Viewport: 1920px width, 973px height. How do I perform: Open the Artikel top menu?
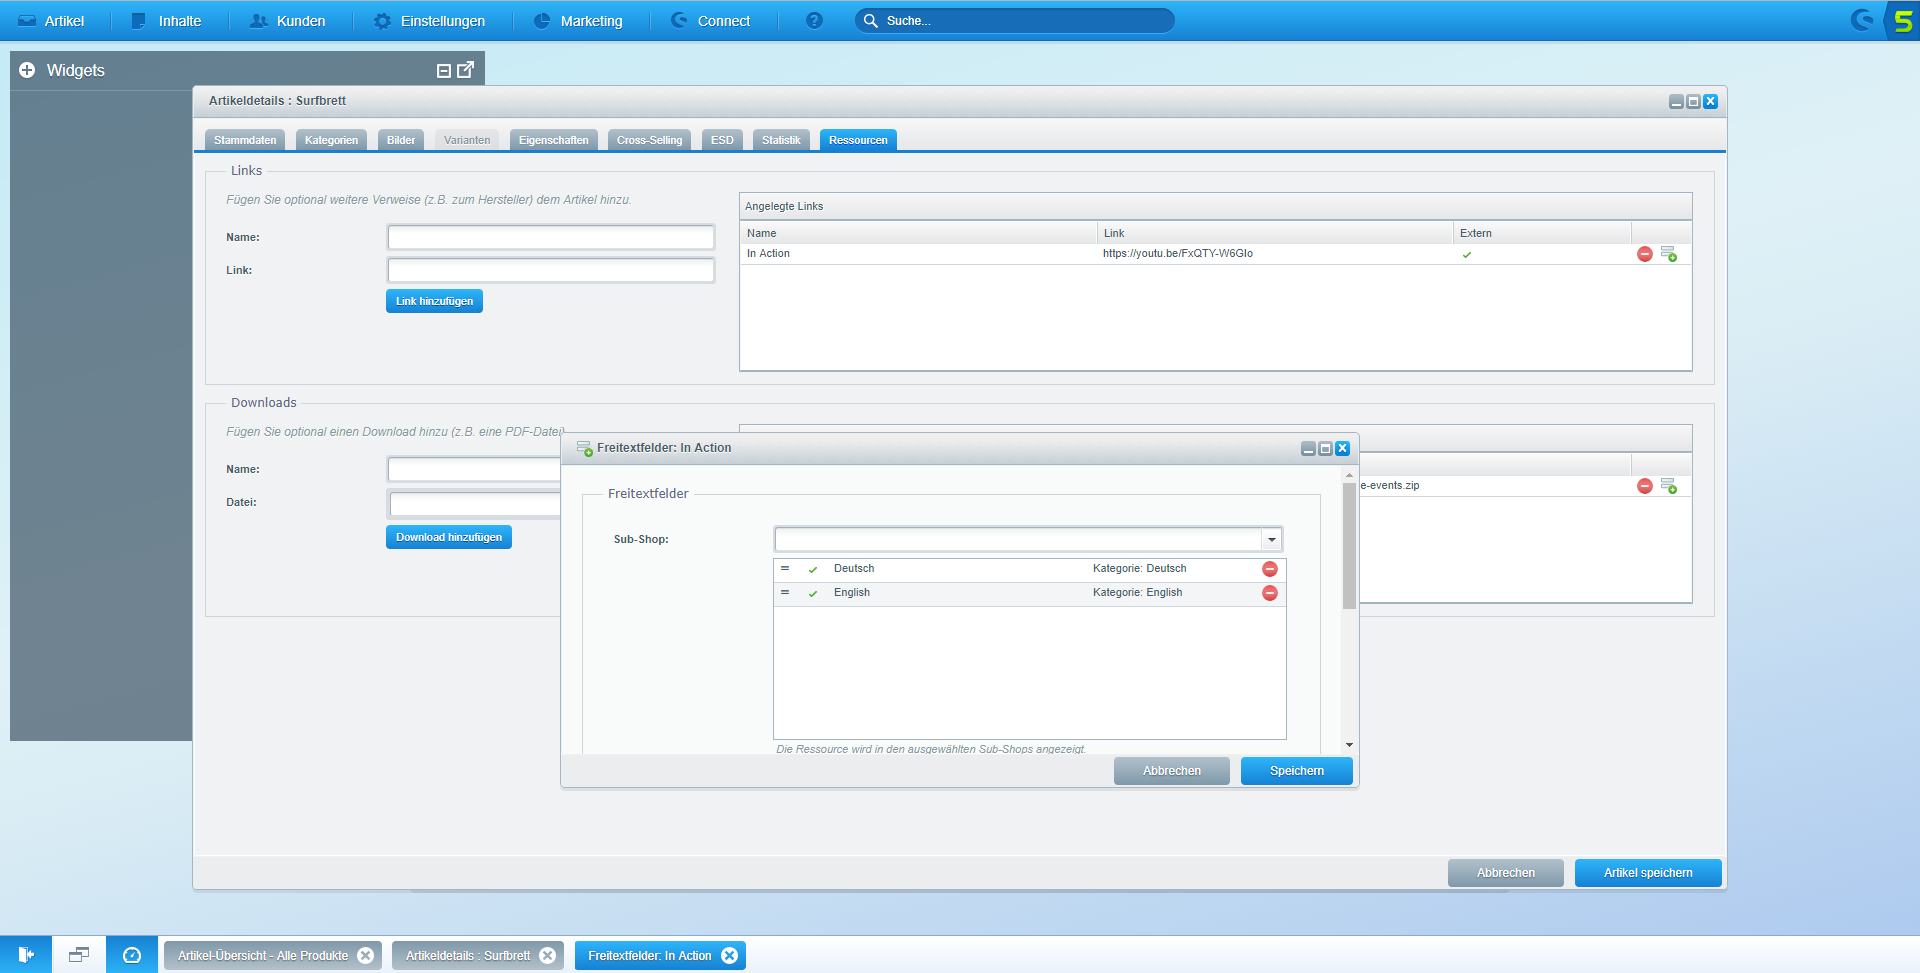pyautogui.click(x=52, y=21)
